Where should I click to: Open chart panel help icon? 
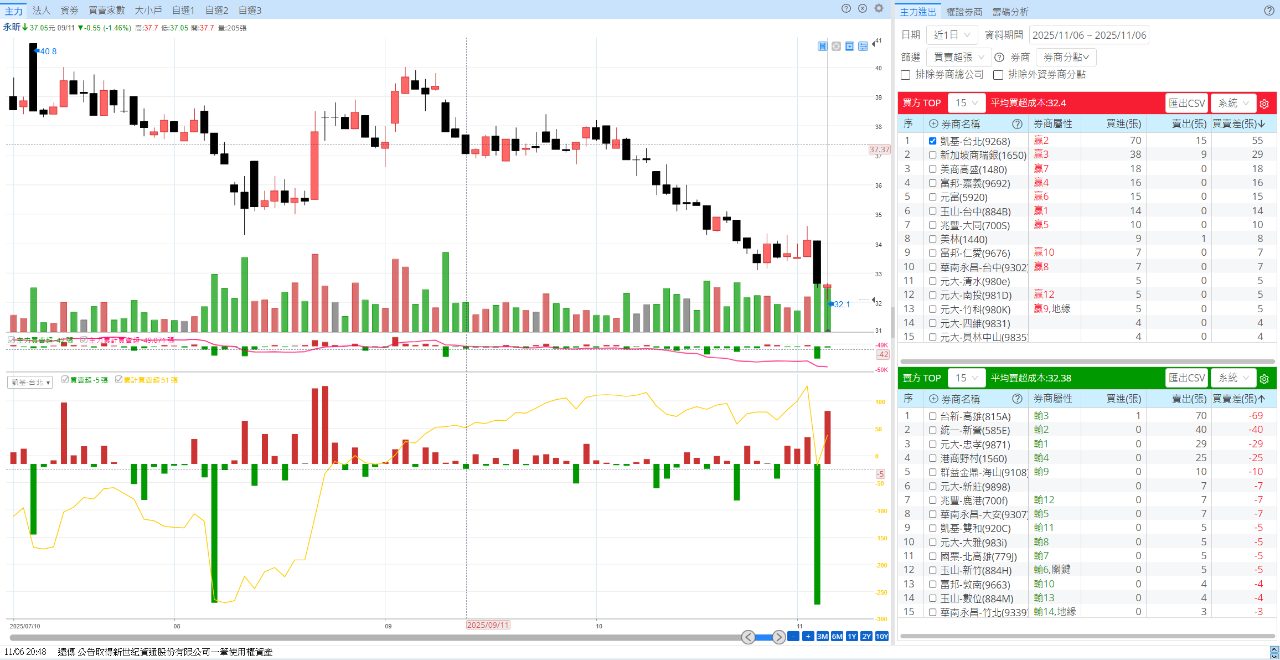pyautogui.click(x=846, y=8)
